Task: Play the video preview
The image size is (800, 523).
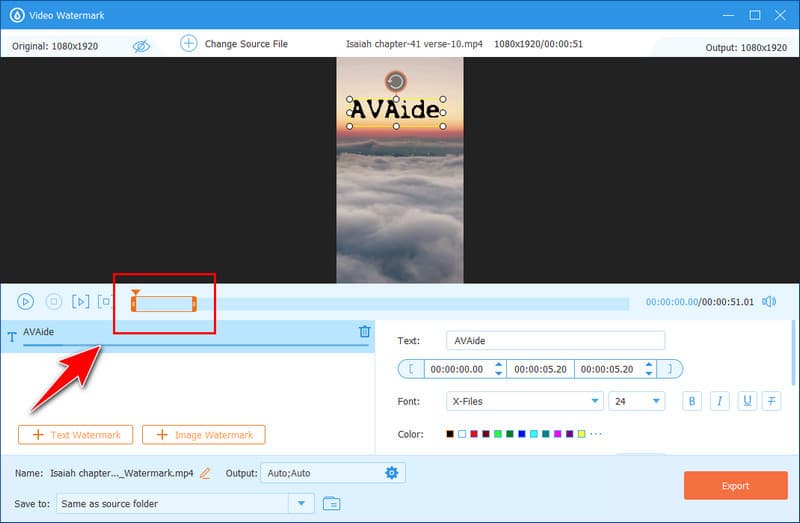Action: (x=25, y=302)
